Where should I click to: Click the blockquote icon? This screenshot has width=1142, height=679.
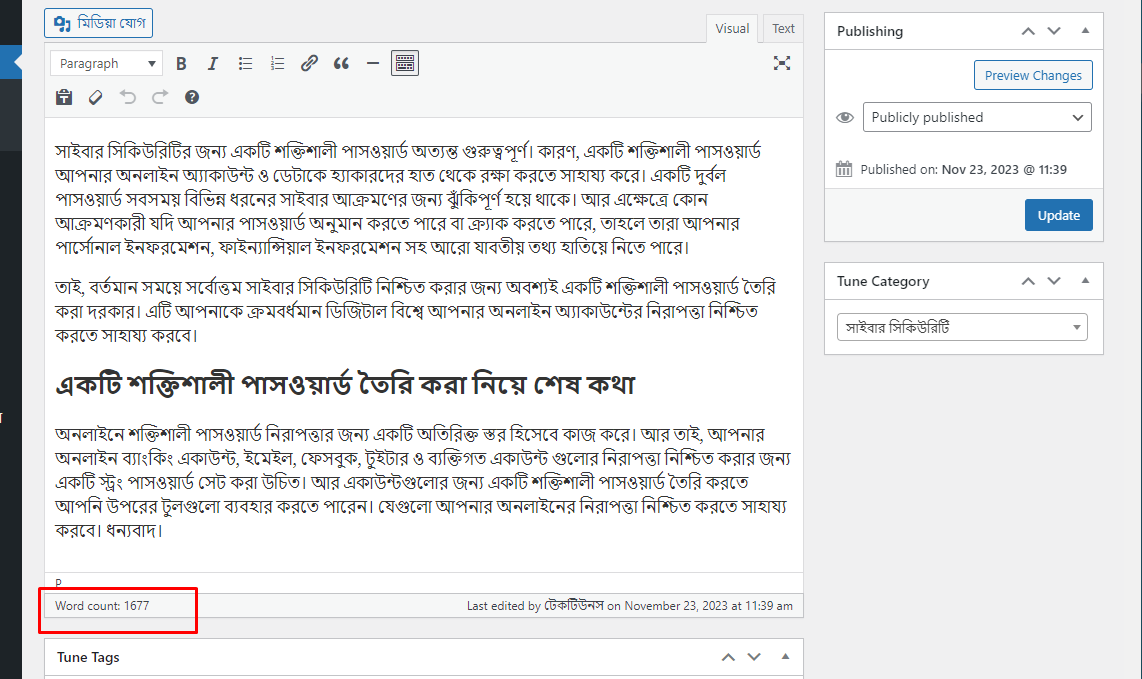click(341, 63)
